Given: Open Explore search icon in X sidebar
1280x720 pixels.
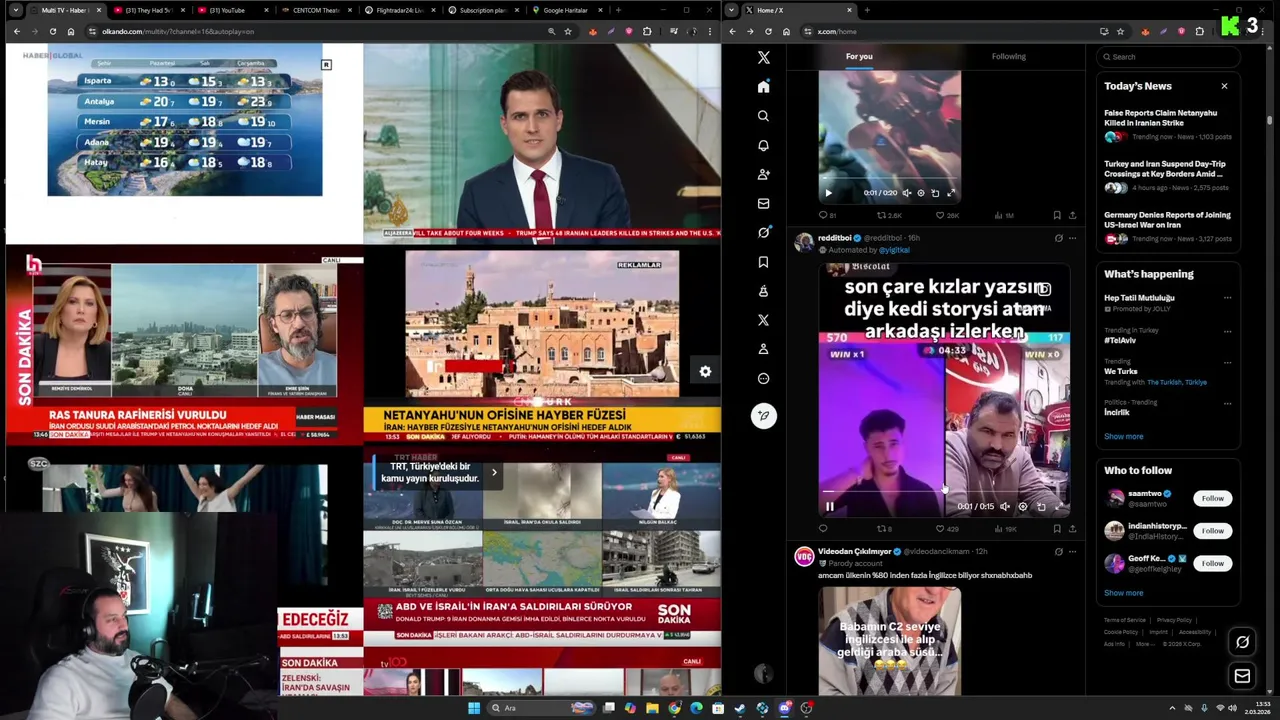Looking at the screenshot, I should (763, 116).
